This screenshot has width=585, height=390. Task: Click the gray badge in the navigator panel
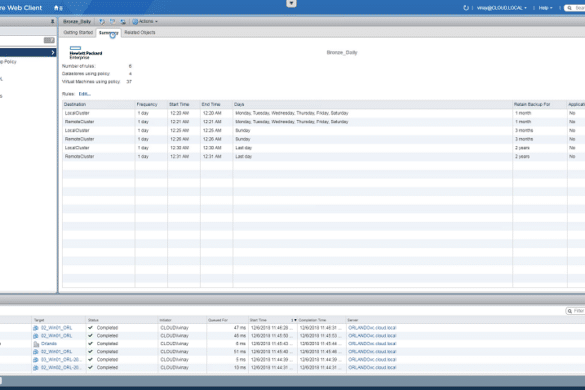tap(49, 40)
